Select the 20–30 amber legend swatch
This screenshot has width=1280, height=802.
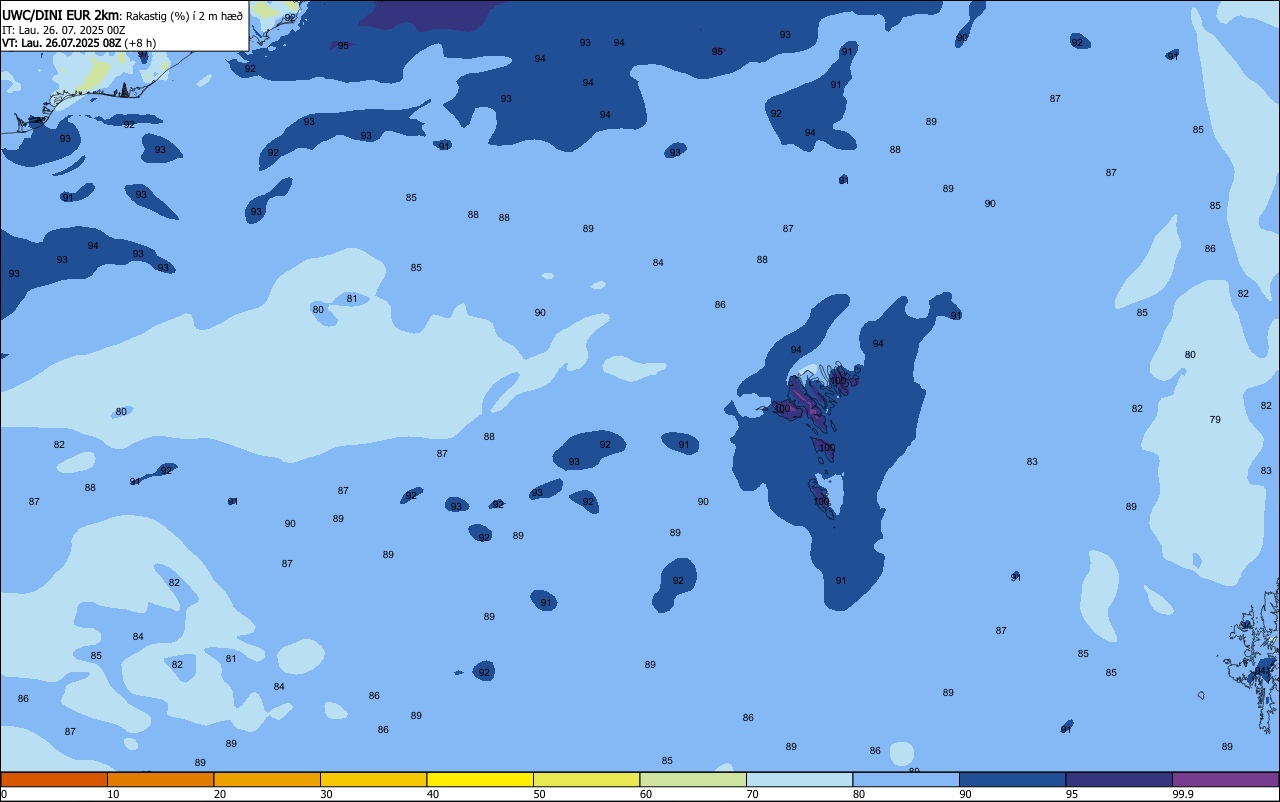point(267,779)
